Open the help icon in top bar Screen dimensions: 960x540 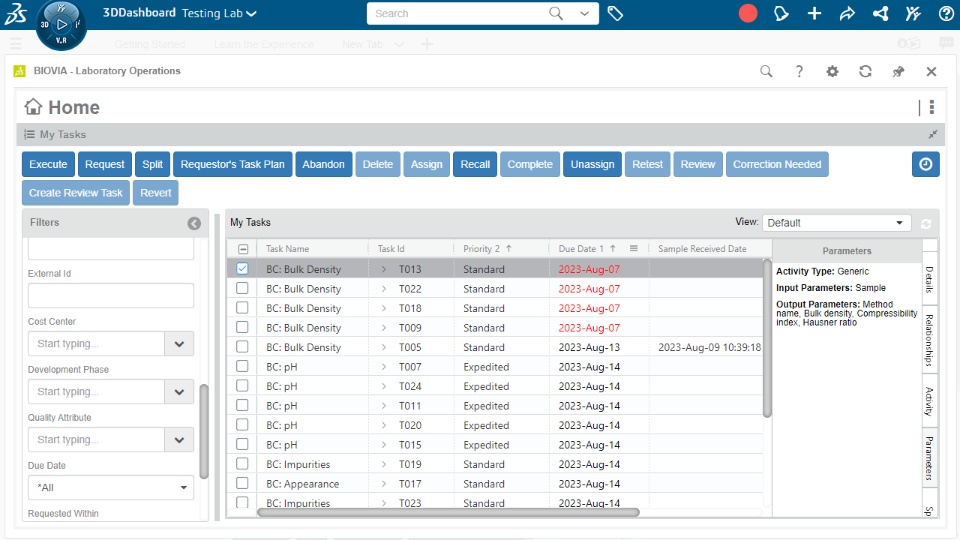click(946, 13)
